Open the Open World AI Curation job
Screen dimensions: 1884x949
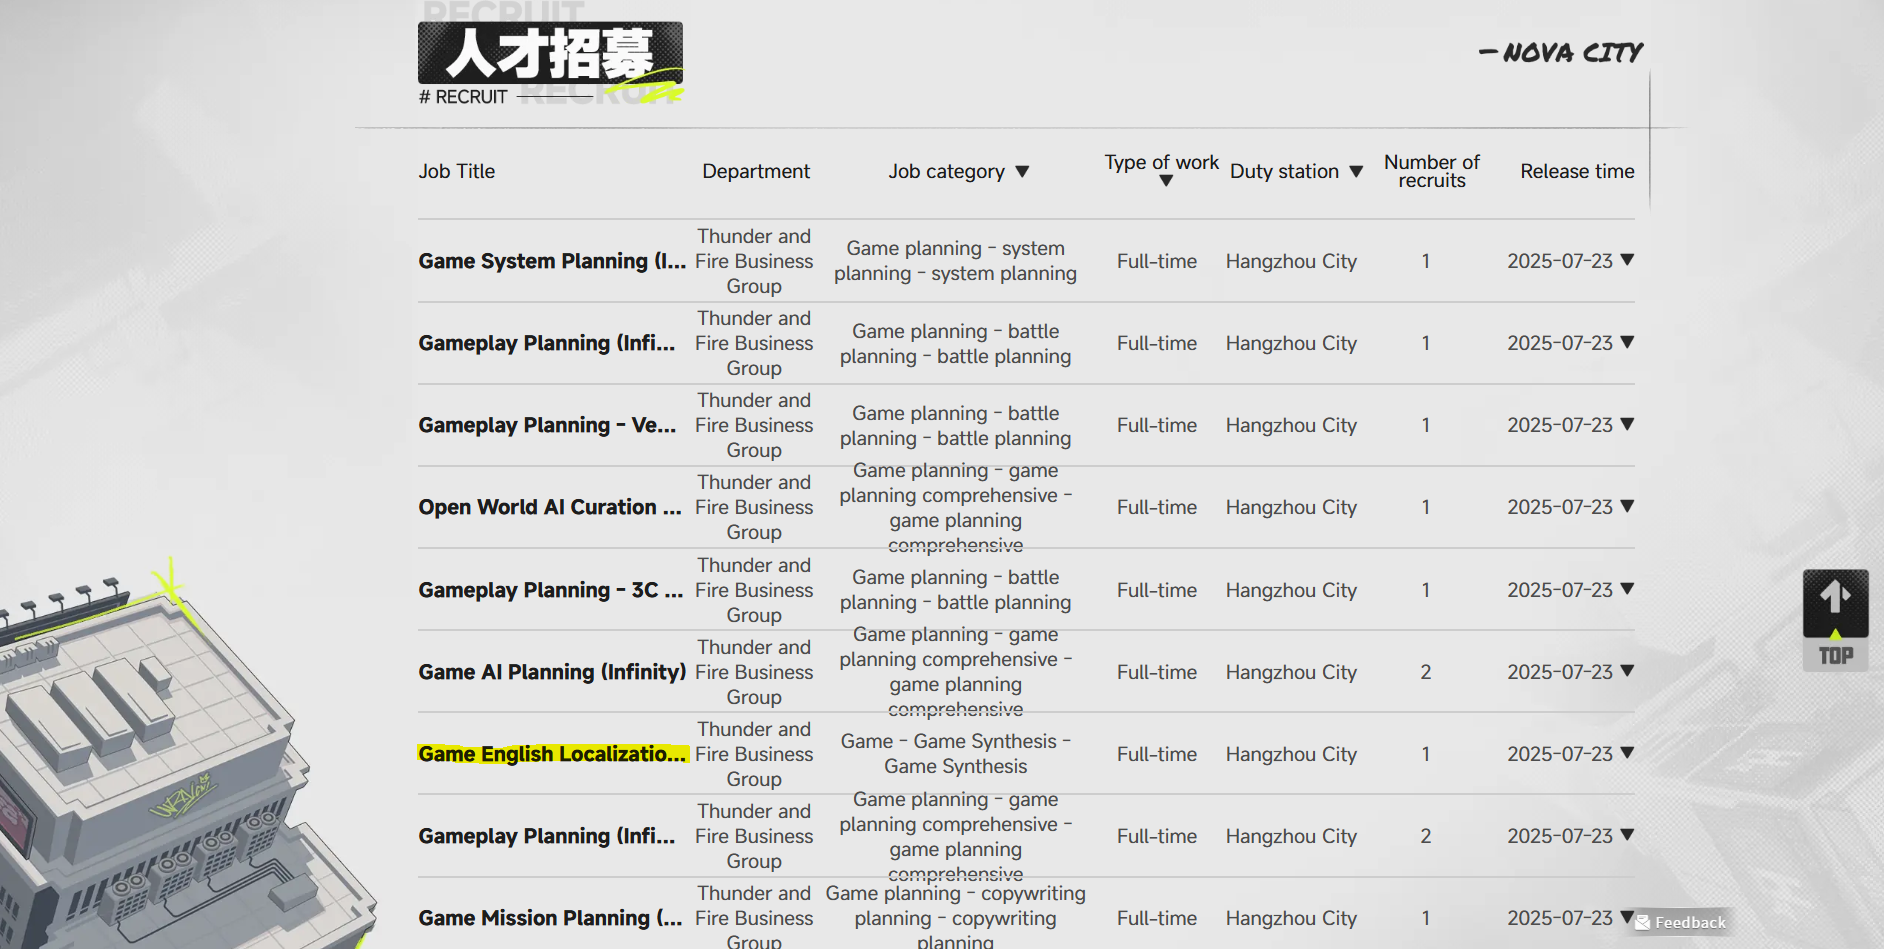[550, 507]
